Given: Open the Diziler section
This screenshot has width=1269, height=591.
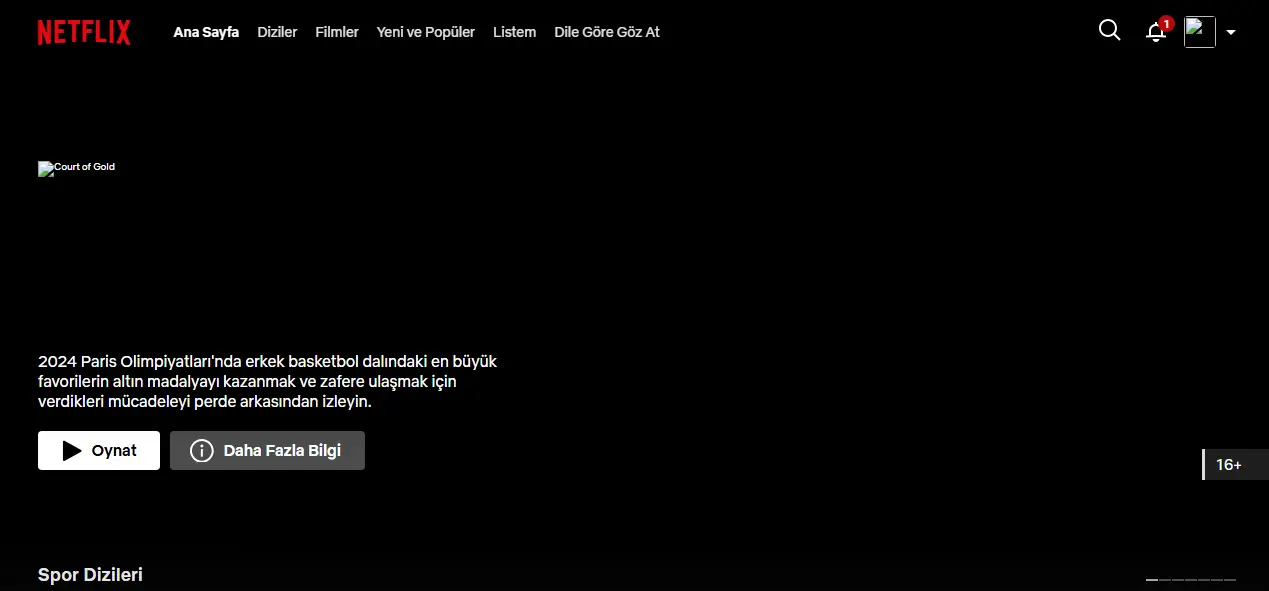Looking at the screenshot, I should [x=277, y=32].
